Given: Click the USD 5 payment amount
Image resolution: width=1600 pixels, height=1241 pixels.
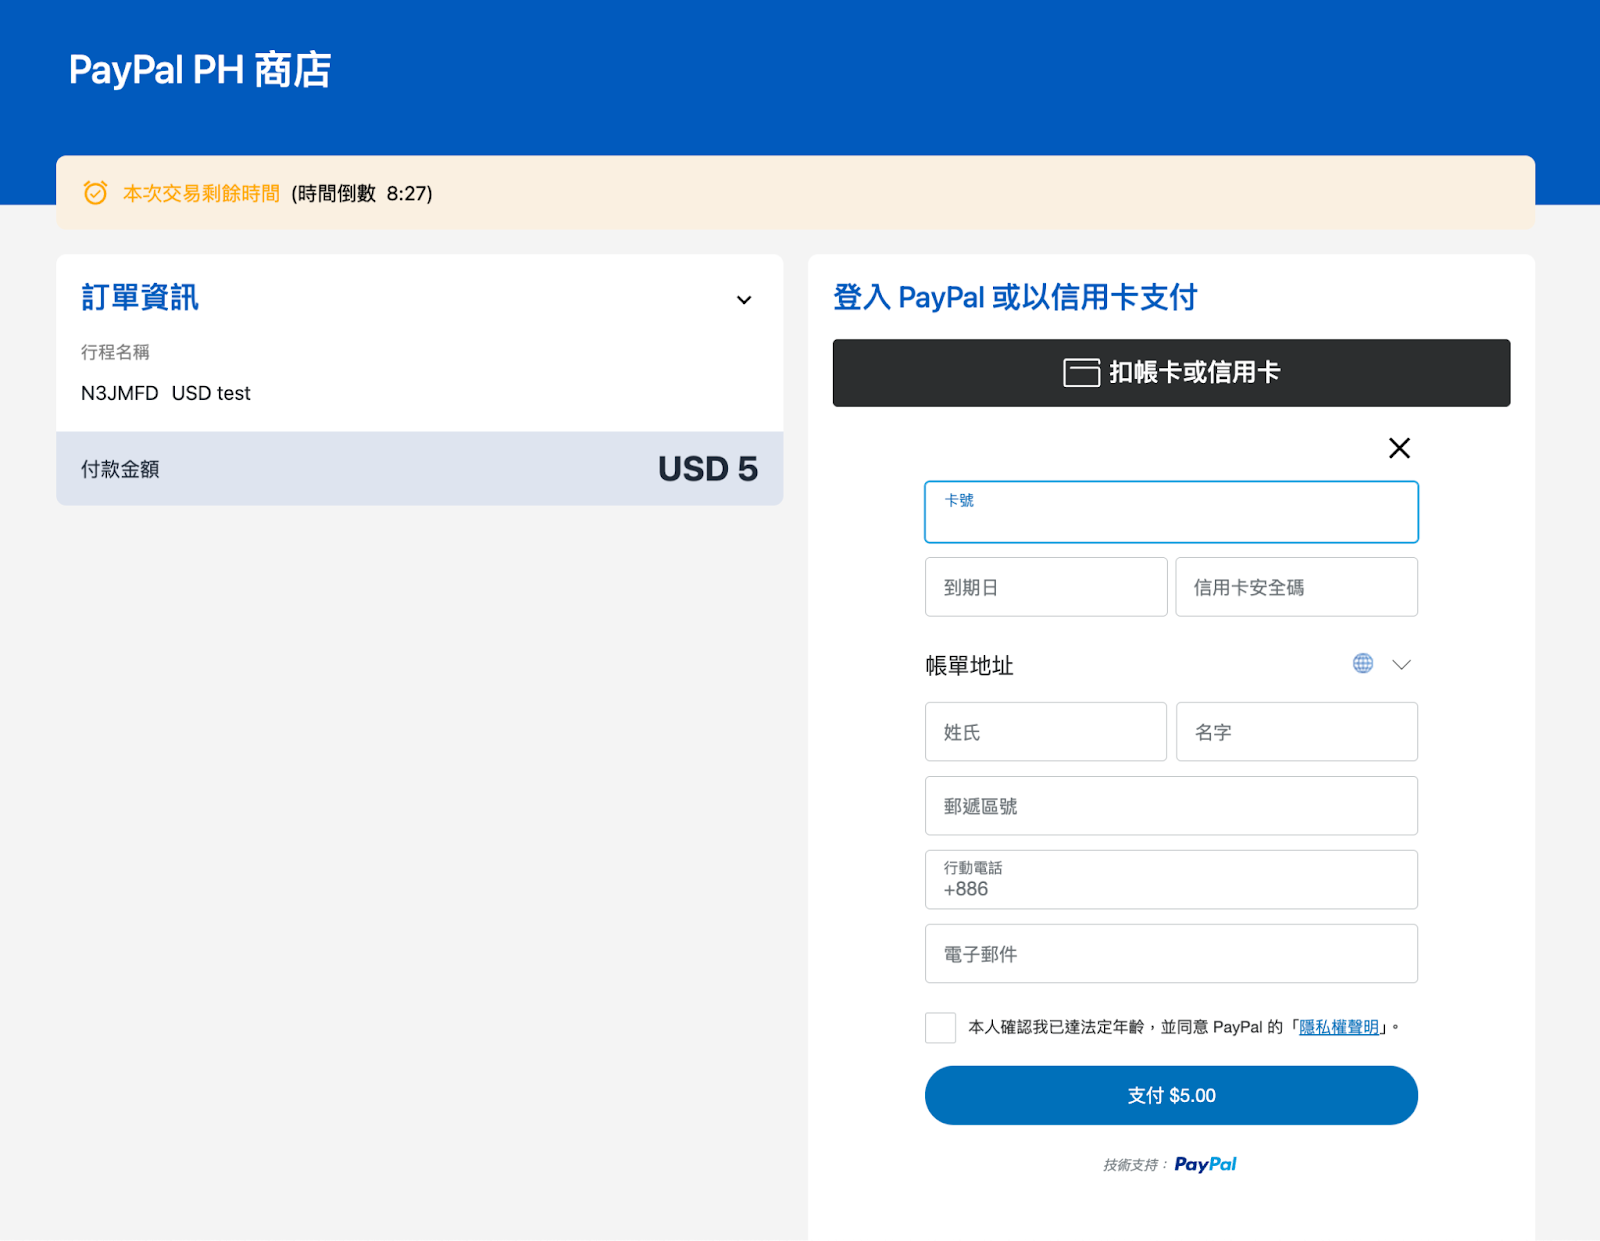Looking at the screenshot, I should point(708,469).
